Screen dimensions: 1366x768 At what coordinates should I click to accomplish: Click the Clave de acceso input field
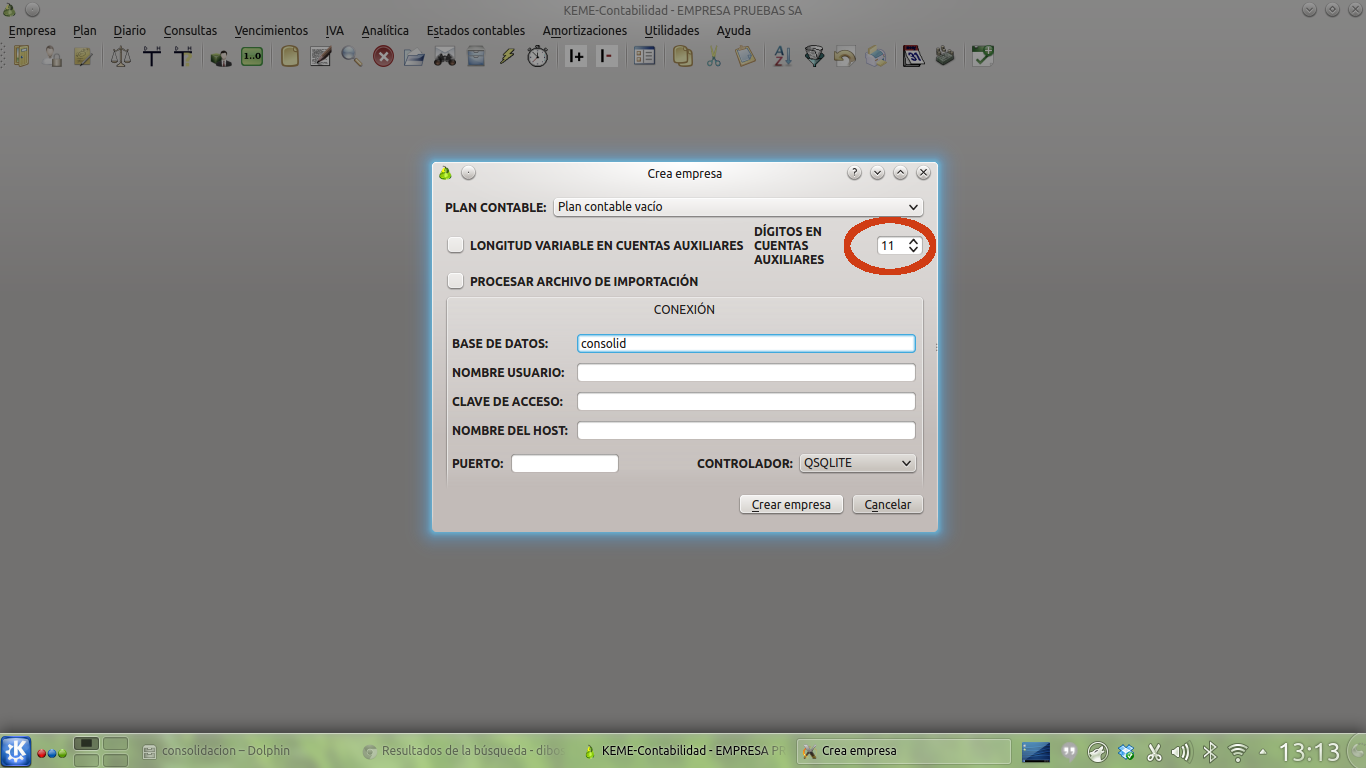746,401
